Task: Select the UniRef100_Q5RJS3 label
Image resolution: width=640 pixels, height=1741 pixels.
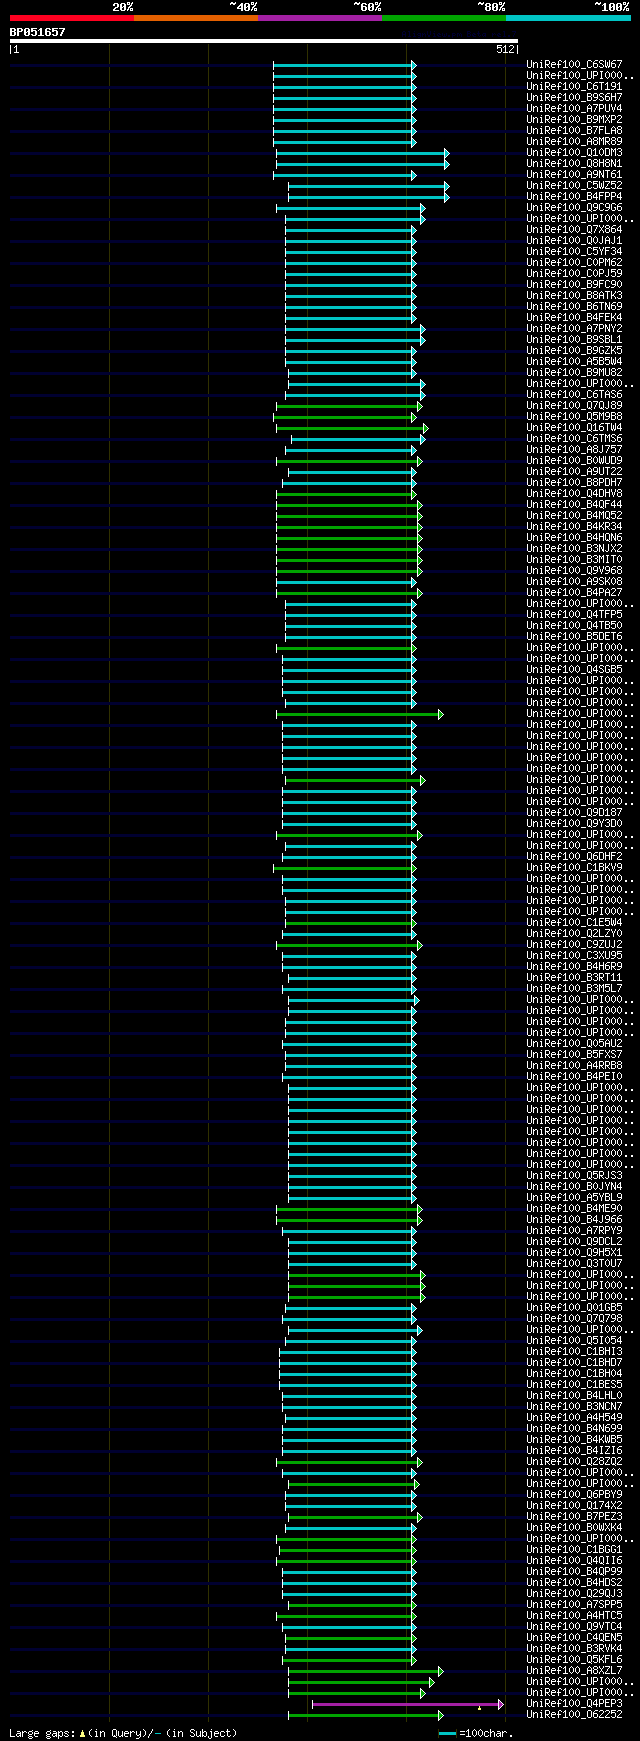Action: 574,1176
